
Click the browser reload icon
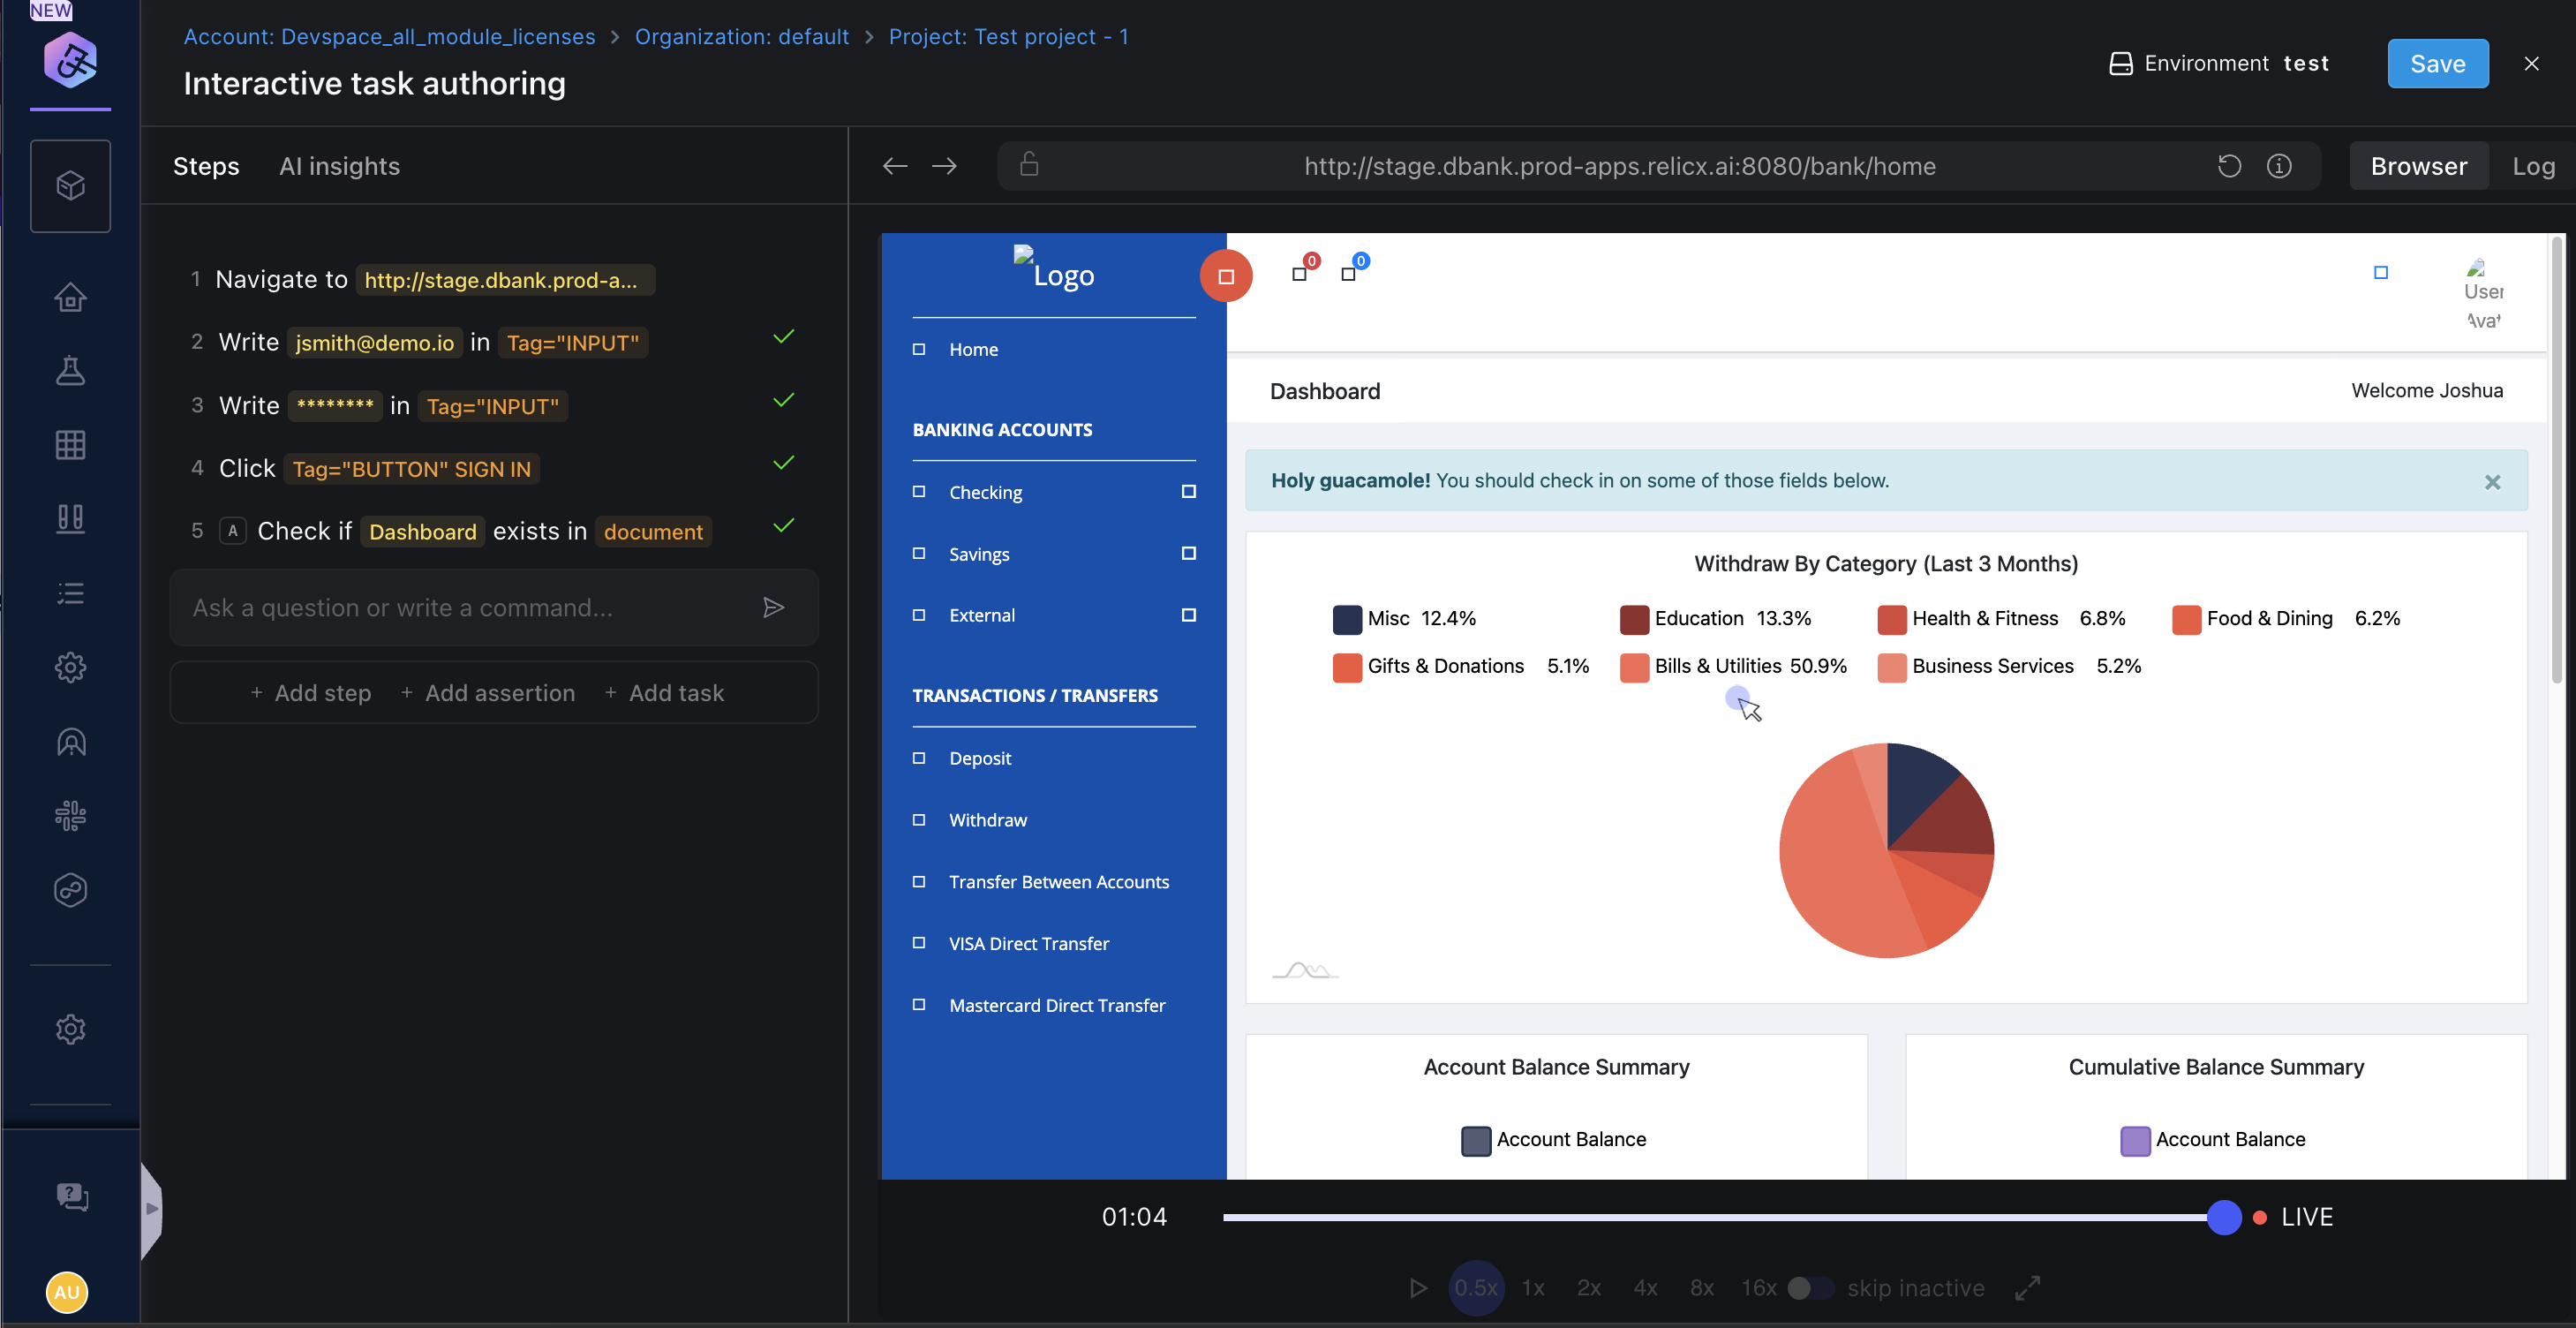click(2229, 166)
